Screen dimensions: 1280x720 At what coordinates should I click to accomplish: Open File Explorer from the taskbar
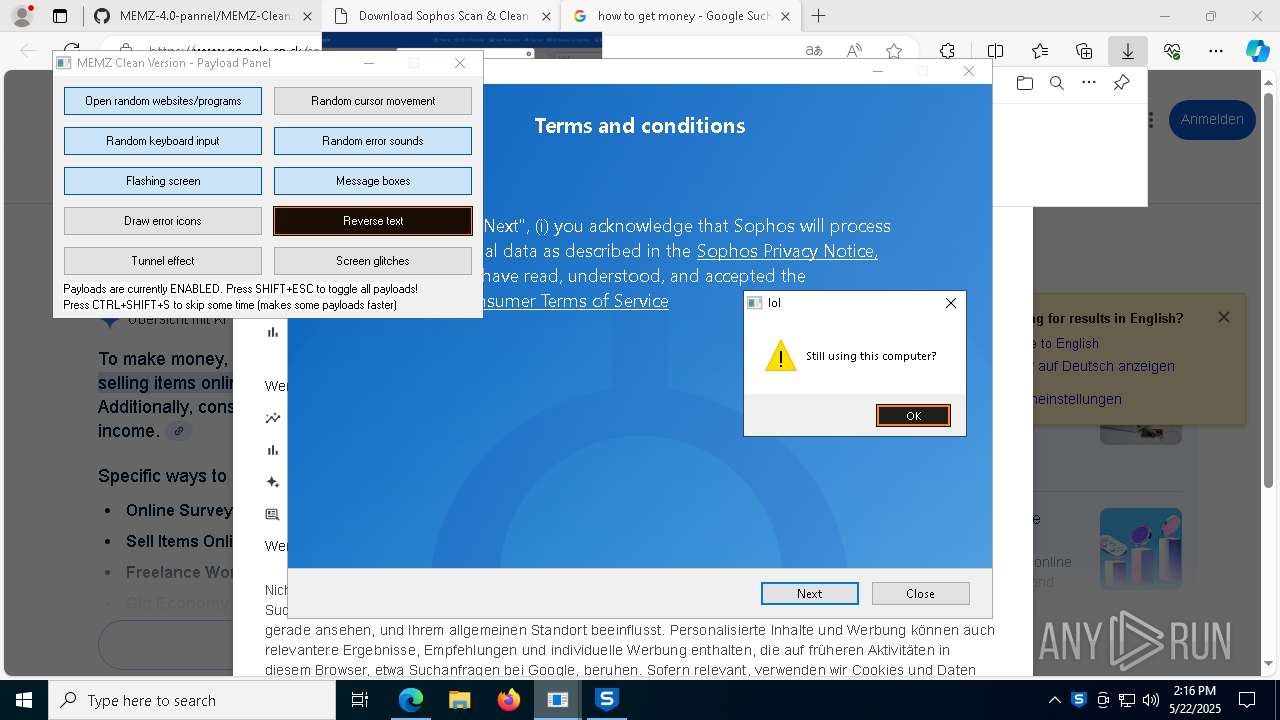[x=459, y=700]
